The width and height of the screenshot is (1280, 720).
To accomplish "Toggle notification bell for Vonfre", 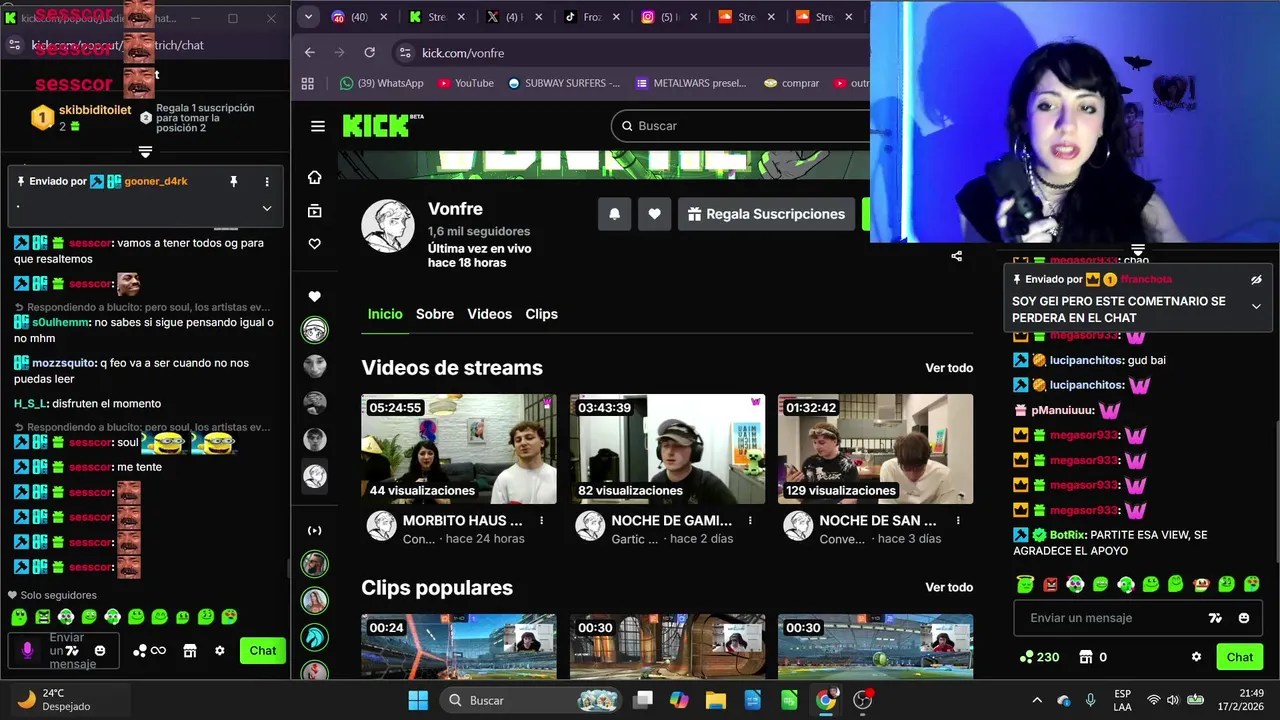I will 614,214.
